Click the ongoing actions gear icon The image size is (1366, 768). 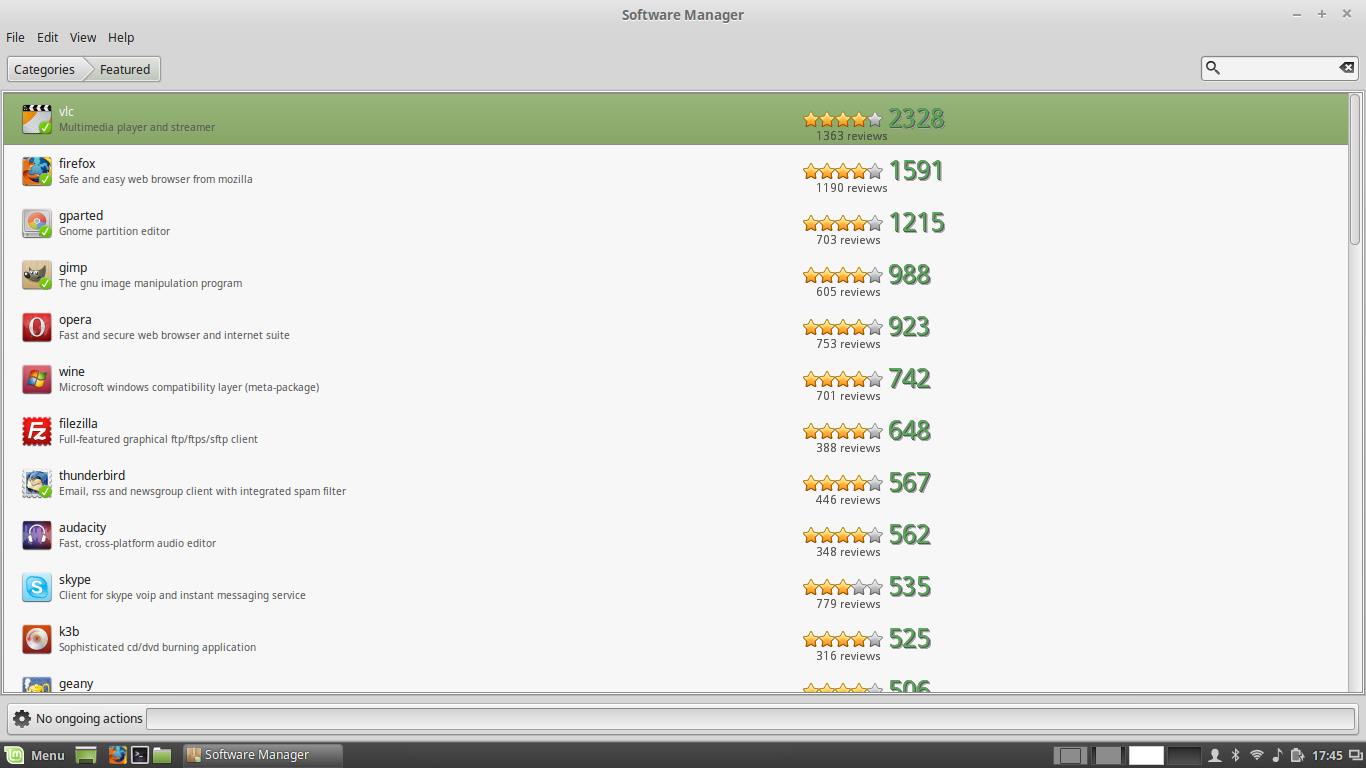22,718
